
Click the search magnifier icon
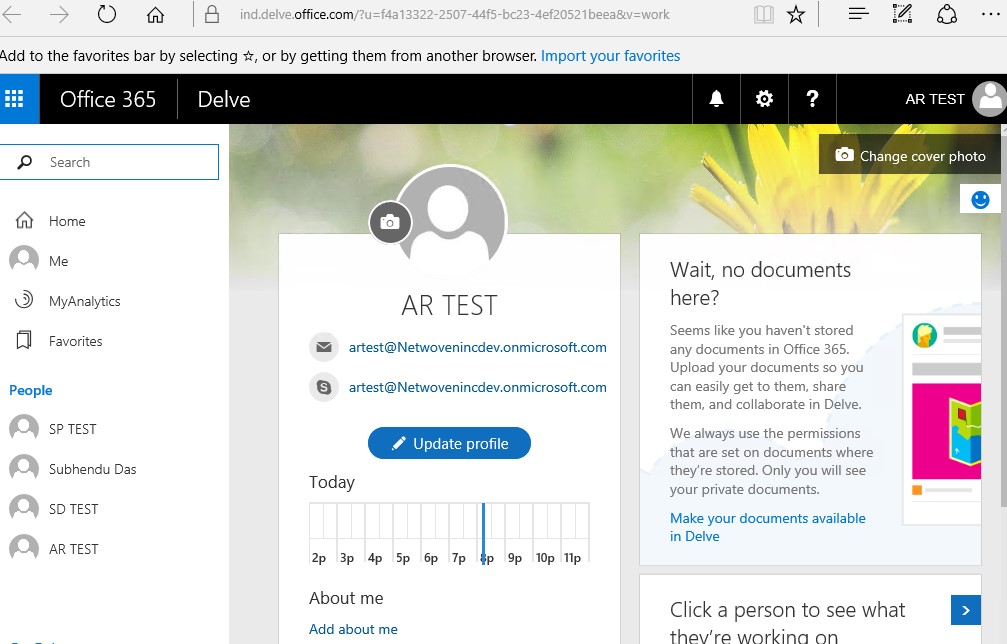tap(25, 162)
